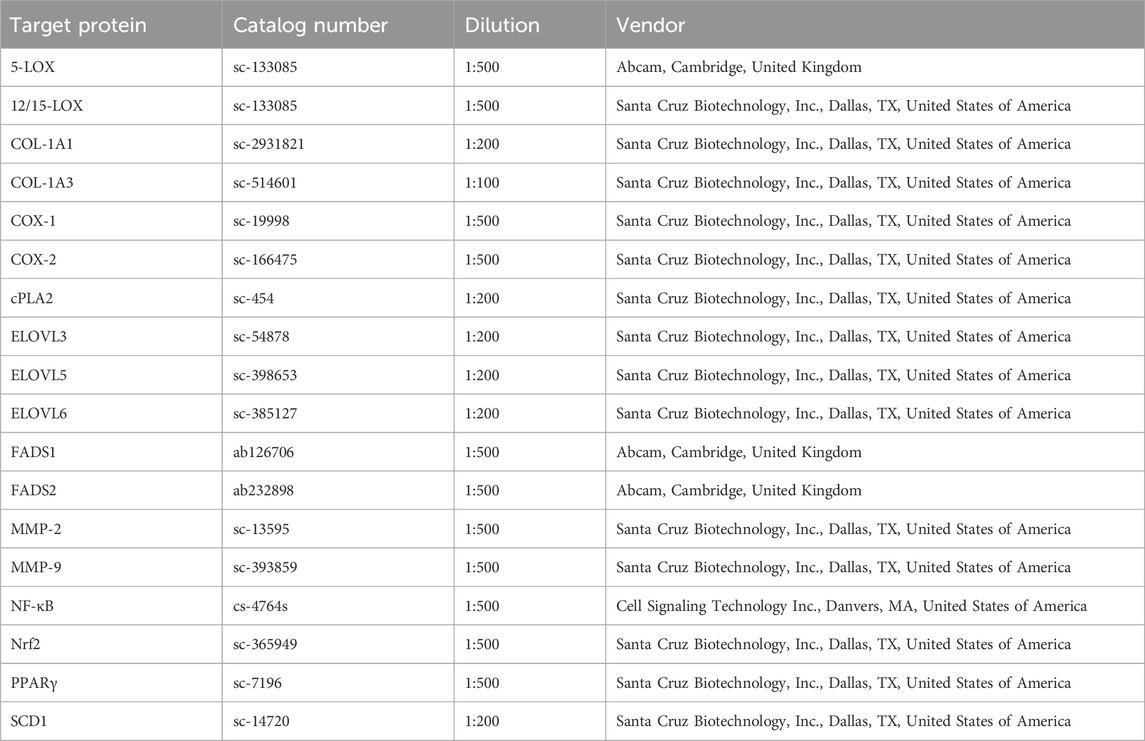Screen dimensions: 1145x741
Task: Click the COX-1 protein name
Action: click(33, 220)
